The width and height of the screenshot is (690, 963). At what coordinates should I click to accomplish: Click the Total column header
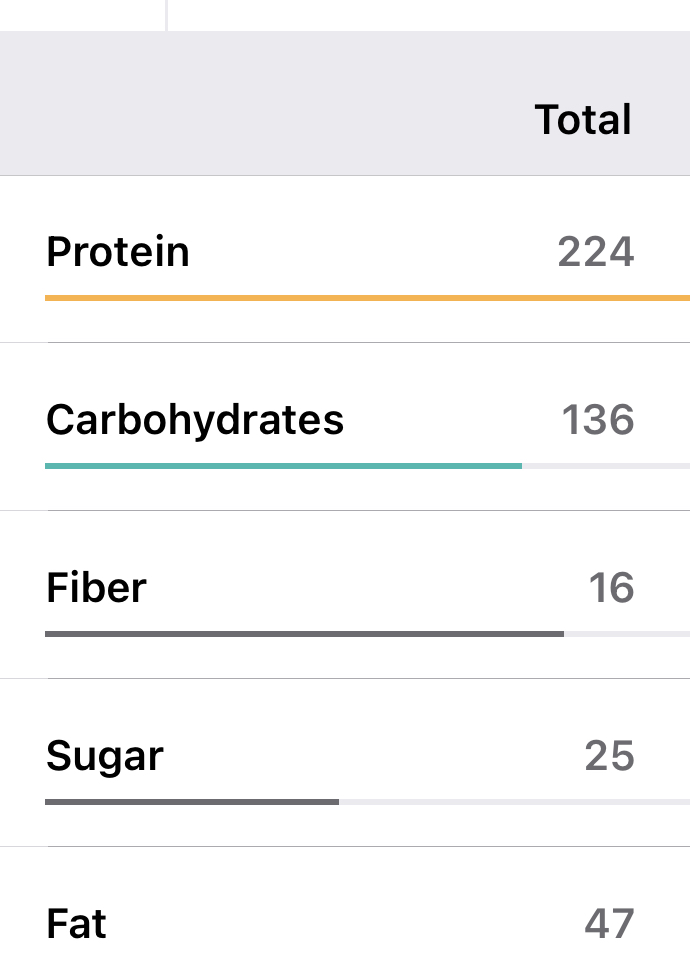coord(583,120)
